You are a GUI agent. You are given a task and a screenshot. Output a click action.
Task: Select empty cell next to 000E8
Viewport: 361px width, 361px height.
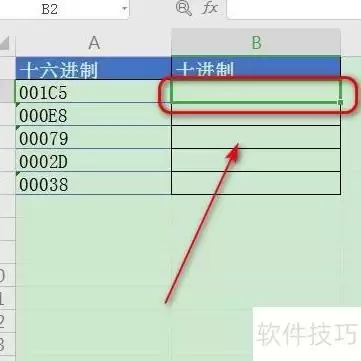[256, 114]
